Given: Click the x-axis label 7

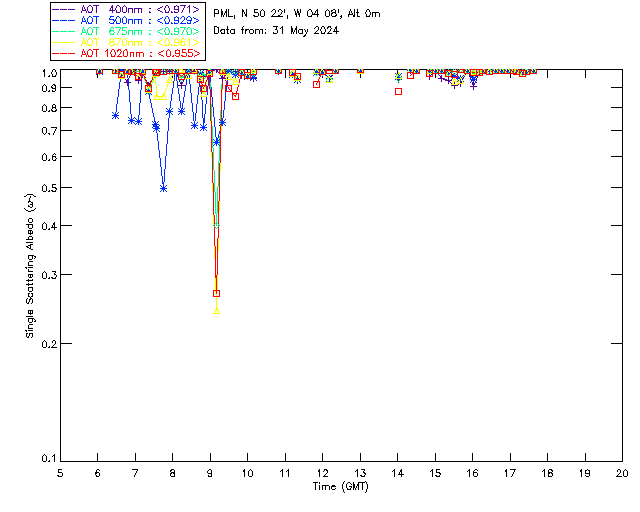Looking at the screenshot, I should click(x=135, y=473).
